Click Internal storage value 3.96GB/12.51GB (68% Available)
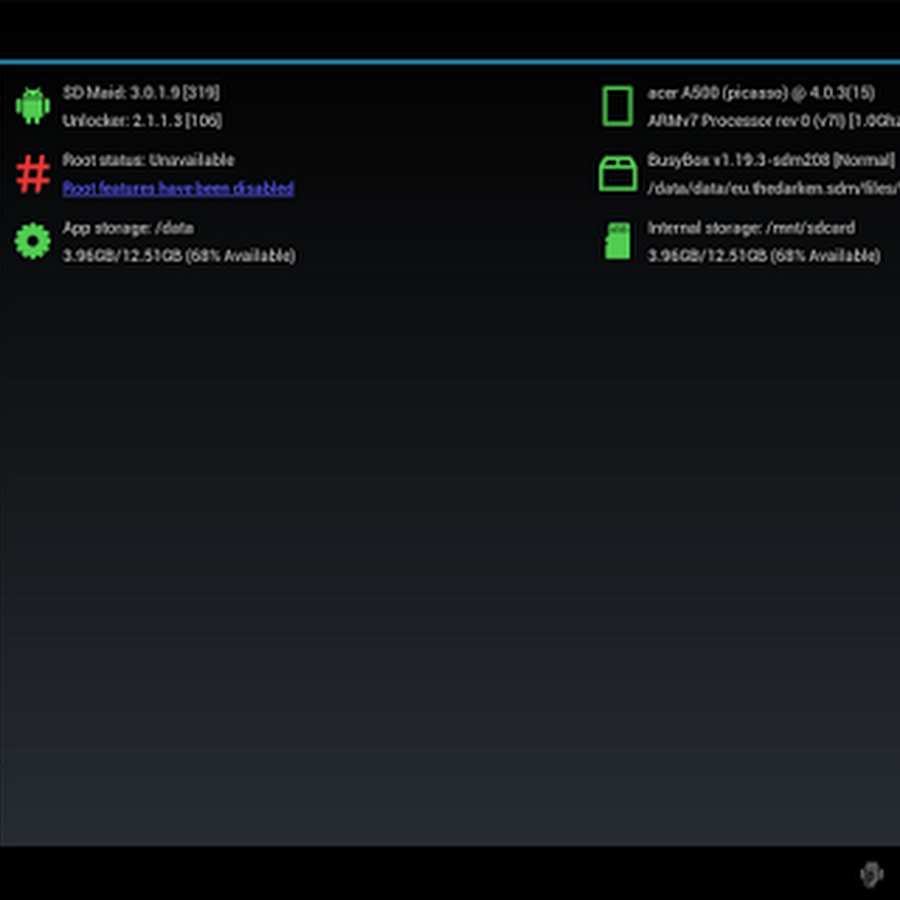Image resolution: width=900 pixels, height=900 pixels. point(763,256)
